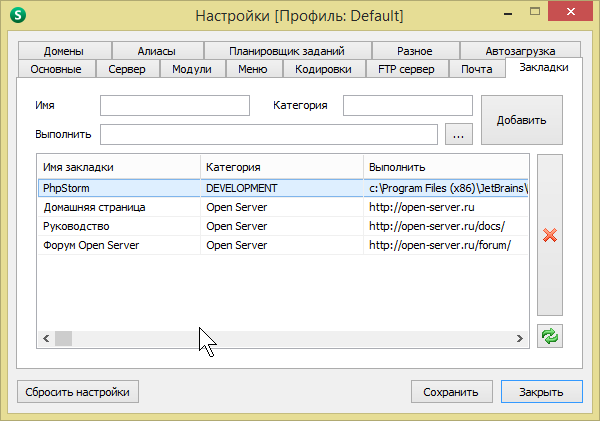Switch to the Домены tab
The height and width of the screenshot is (421, 600).
point(64,51)
